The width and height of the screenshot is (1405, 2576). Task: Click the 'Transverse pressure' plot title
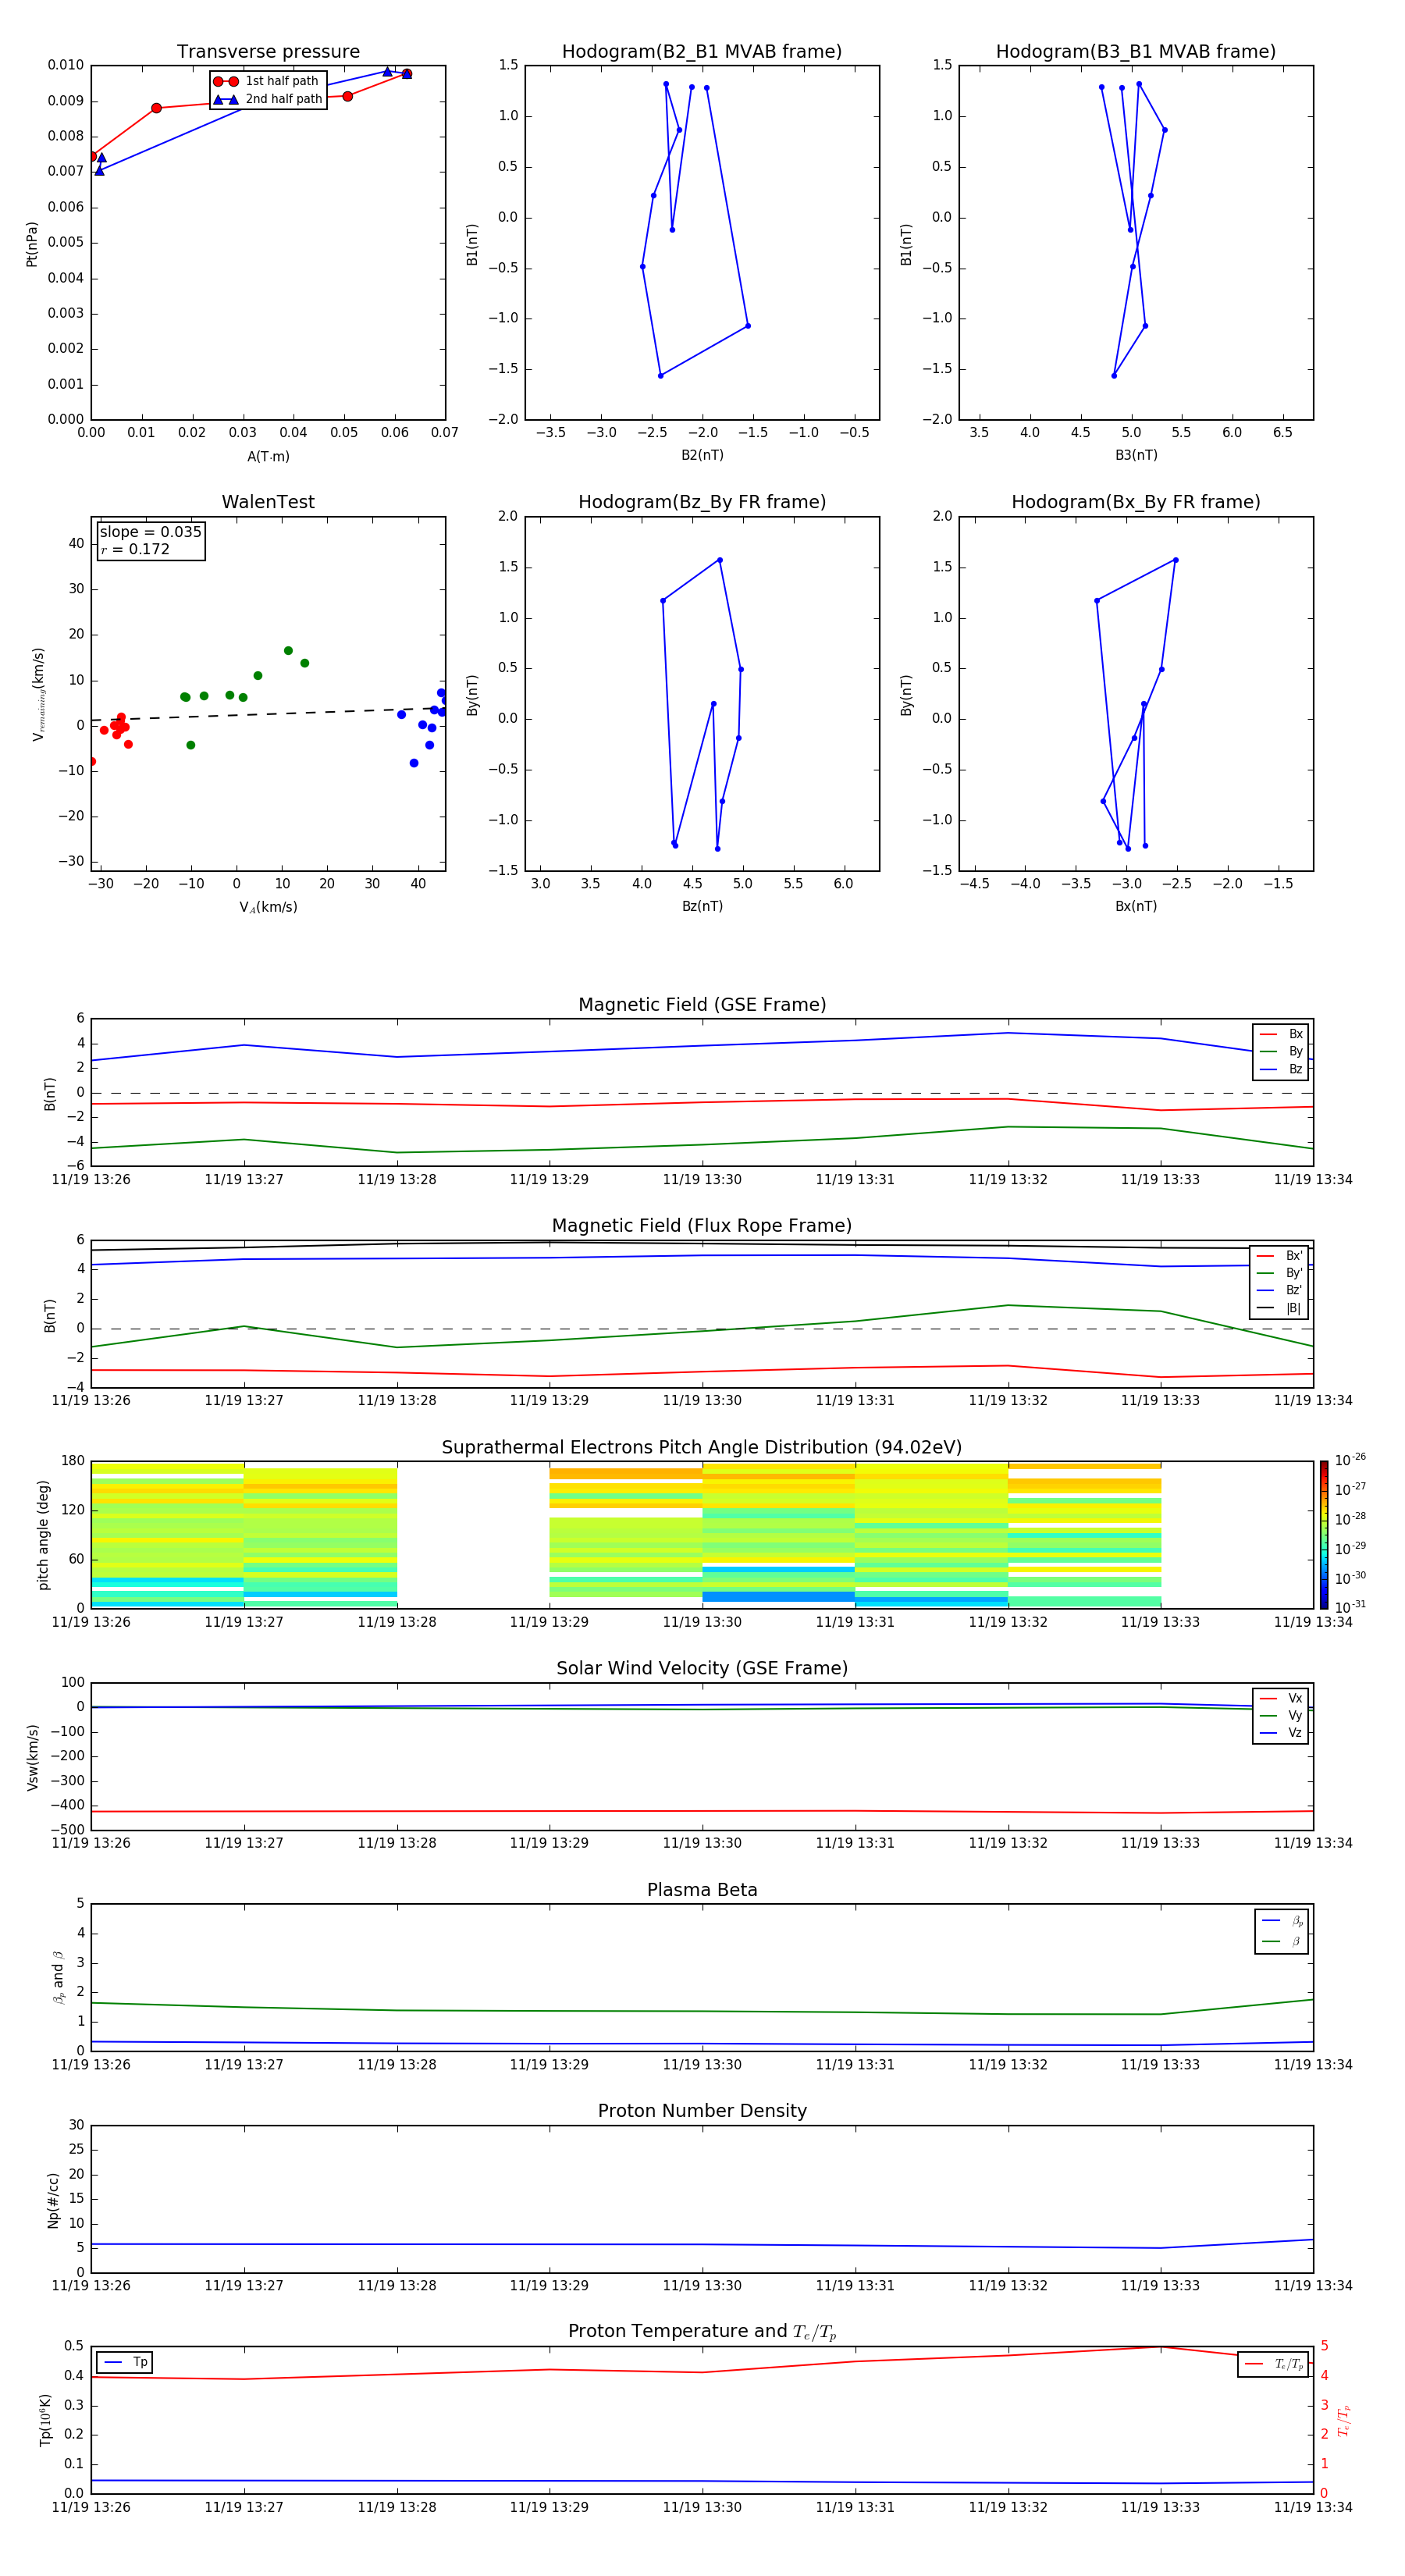(x=268, y=52)
